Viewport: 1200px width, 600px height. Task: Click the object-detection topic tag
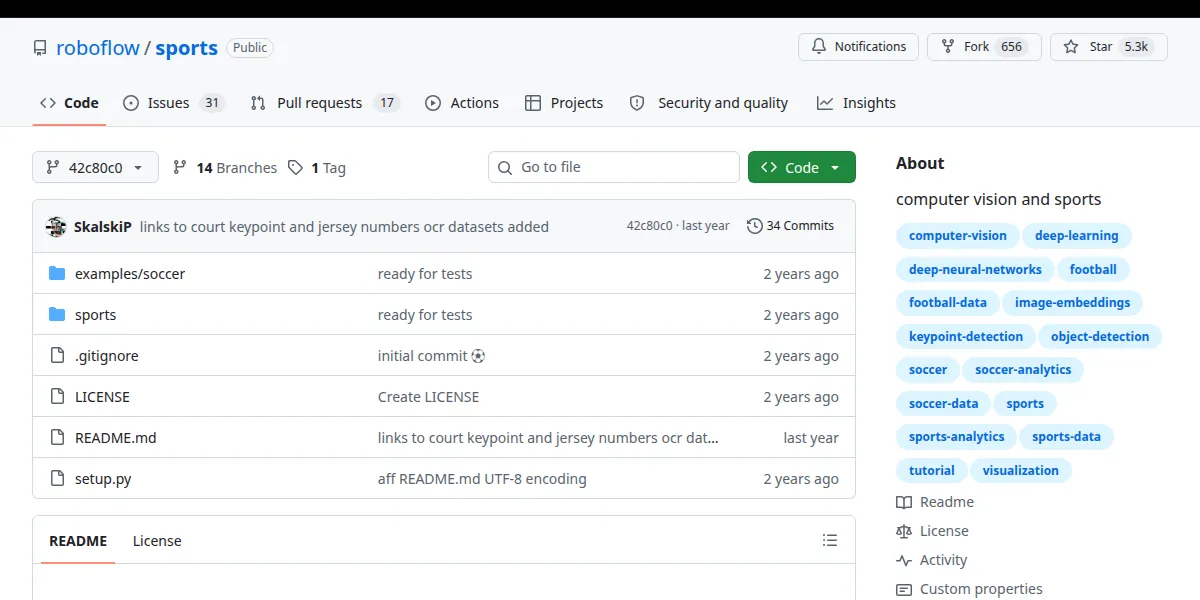[x=1100, y=337]
